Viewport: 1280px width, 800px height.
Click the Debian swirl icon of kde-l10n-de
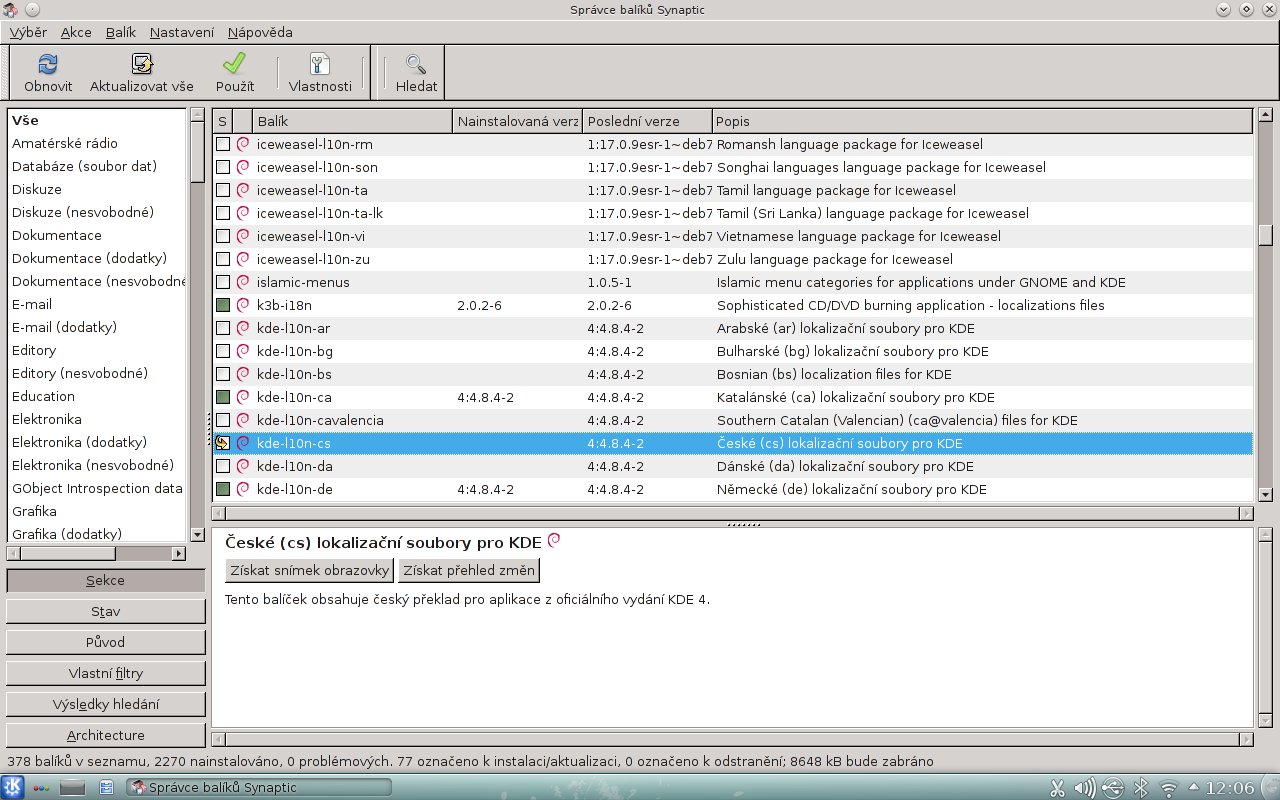(x=242, y=489)
